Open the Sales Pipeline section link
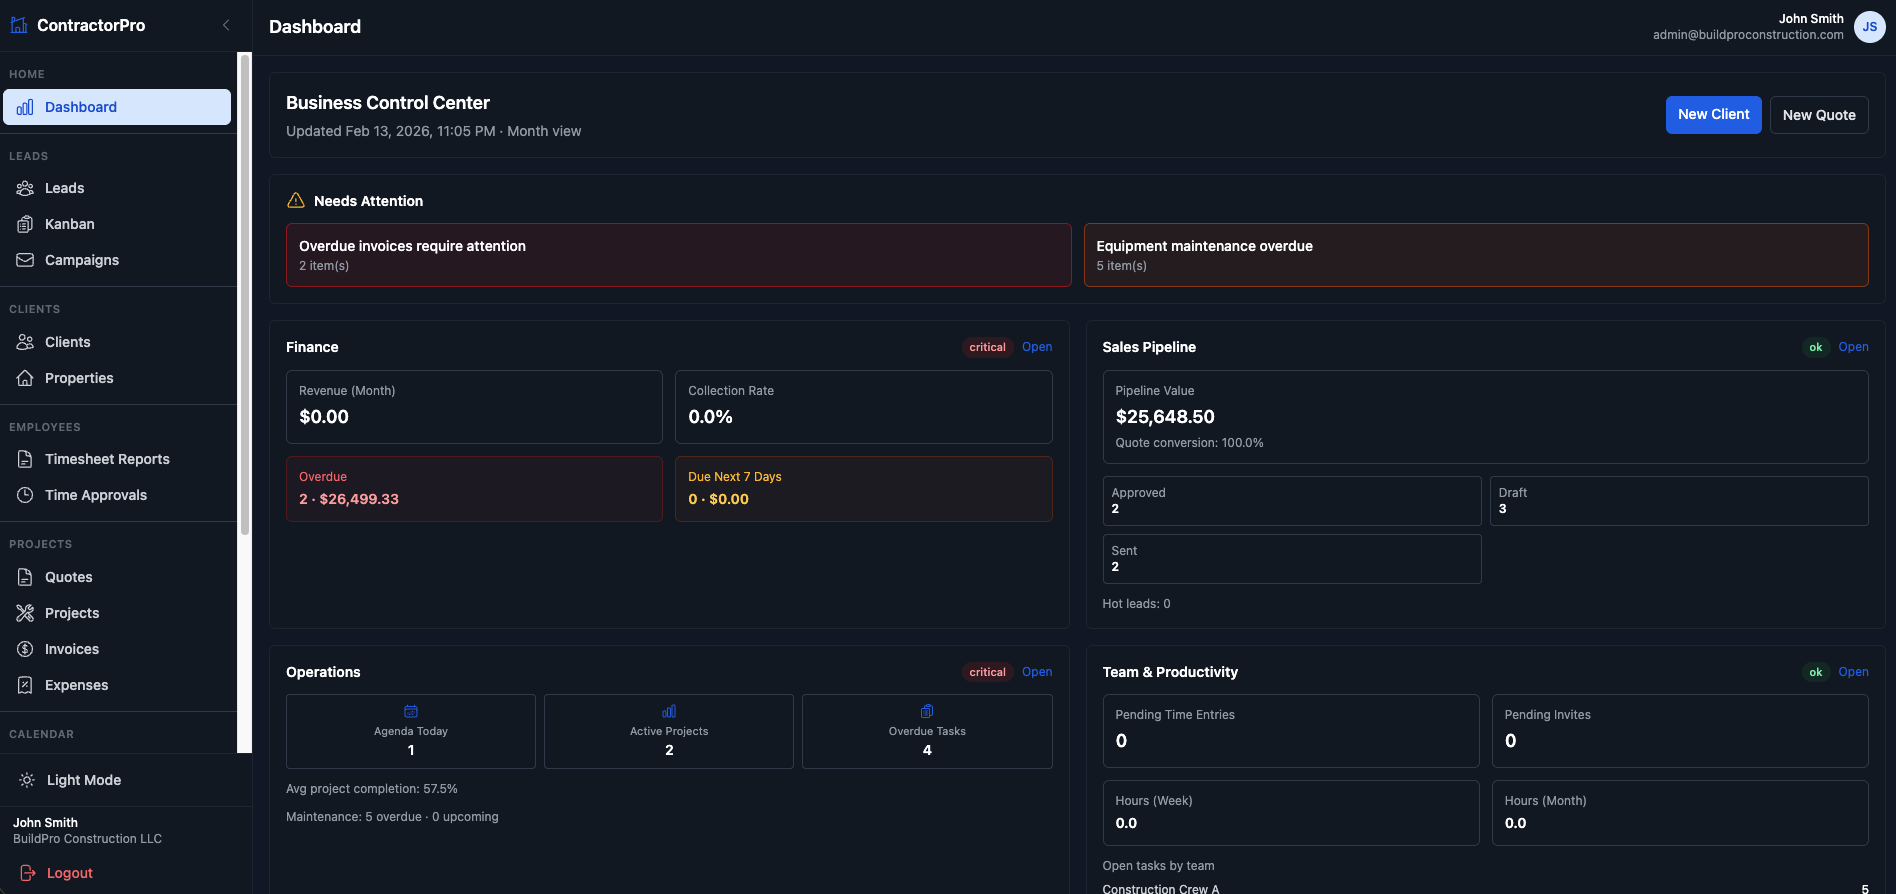1896x894 pixels. click(1853, 347)
